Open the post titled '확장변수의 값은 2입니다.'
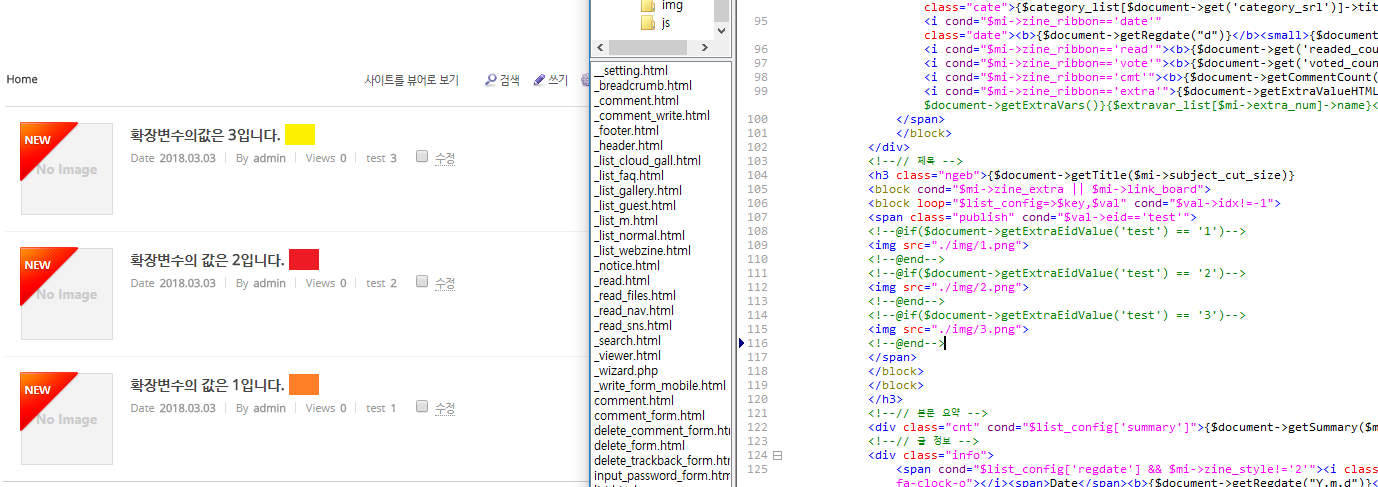The height and width of the screenshot is (487, 1378). click(207, 260)
